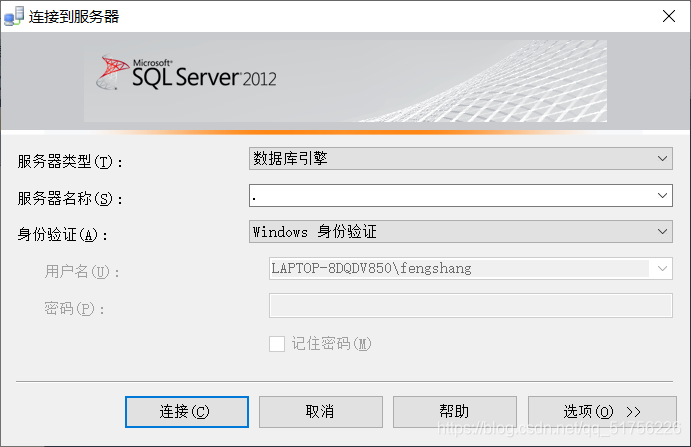Viewport: 691px width, 447px height.
Task: Open the 服务器类型 dropdown showing 数据库引擎
Action: 461,159
